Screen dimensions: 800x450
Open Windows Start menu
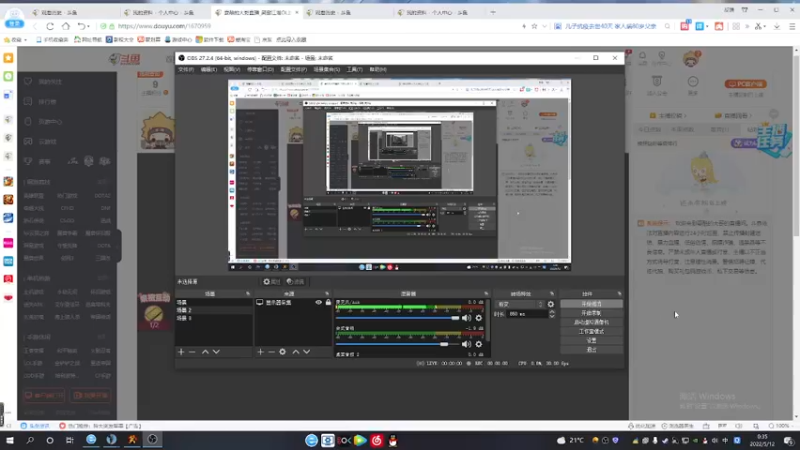pos(10,440)
